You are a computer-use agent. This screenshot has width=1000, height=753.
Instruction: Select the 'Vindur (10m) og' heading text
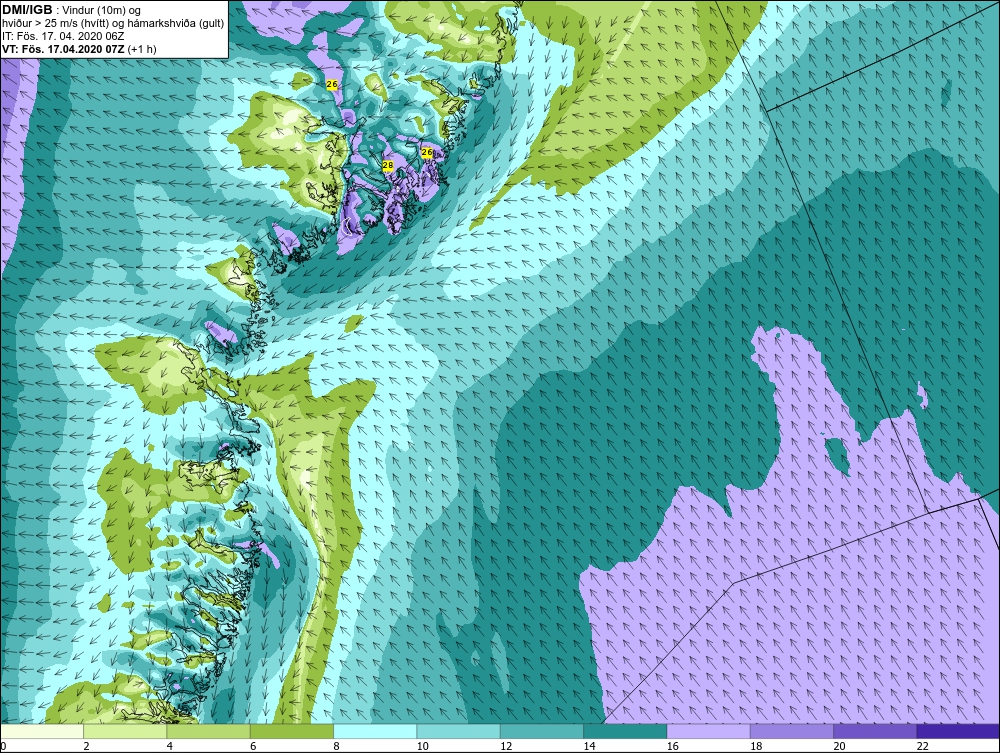(x=102, y=11)
